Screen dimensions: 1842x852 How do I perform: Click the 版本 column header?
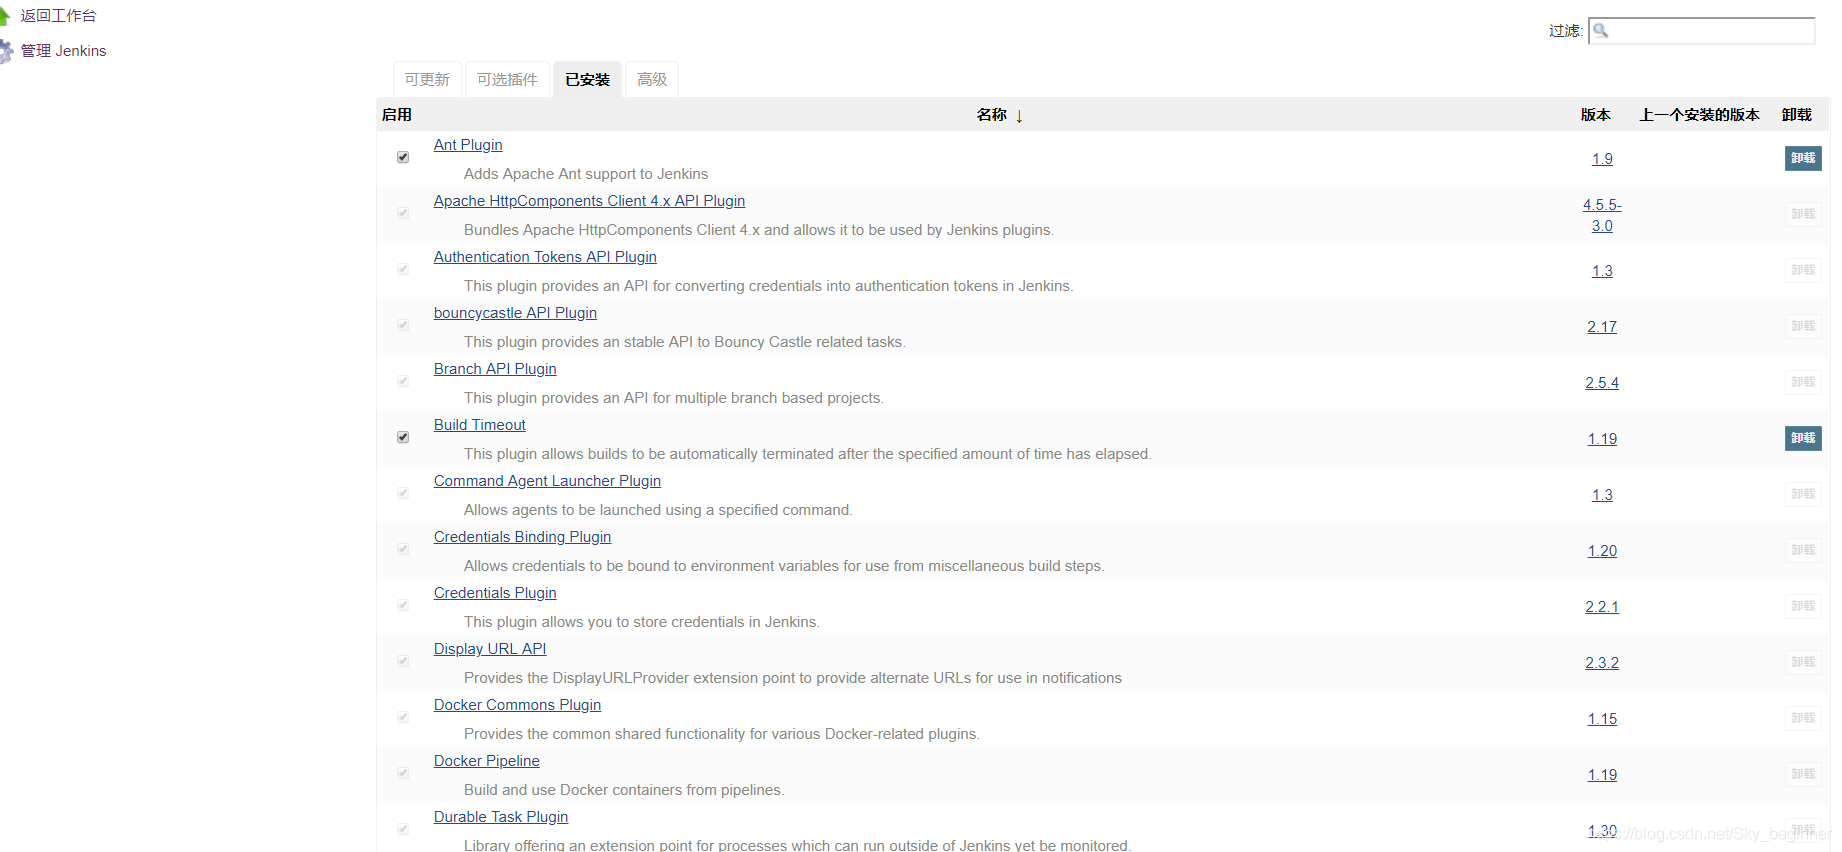click(1595, 115)
